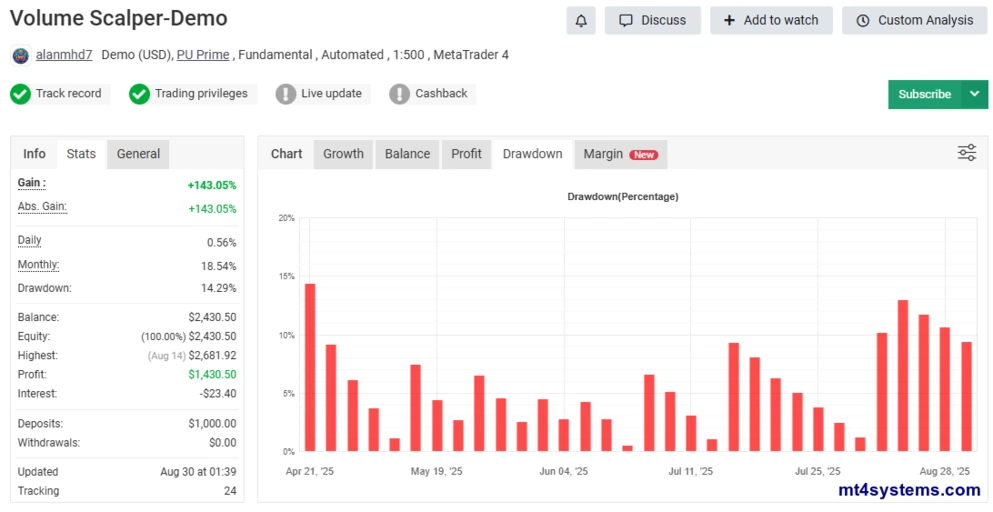Click the Withdrawals $0.00 value
This screenshot has height=512, width=993.
223,442
